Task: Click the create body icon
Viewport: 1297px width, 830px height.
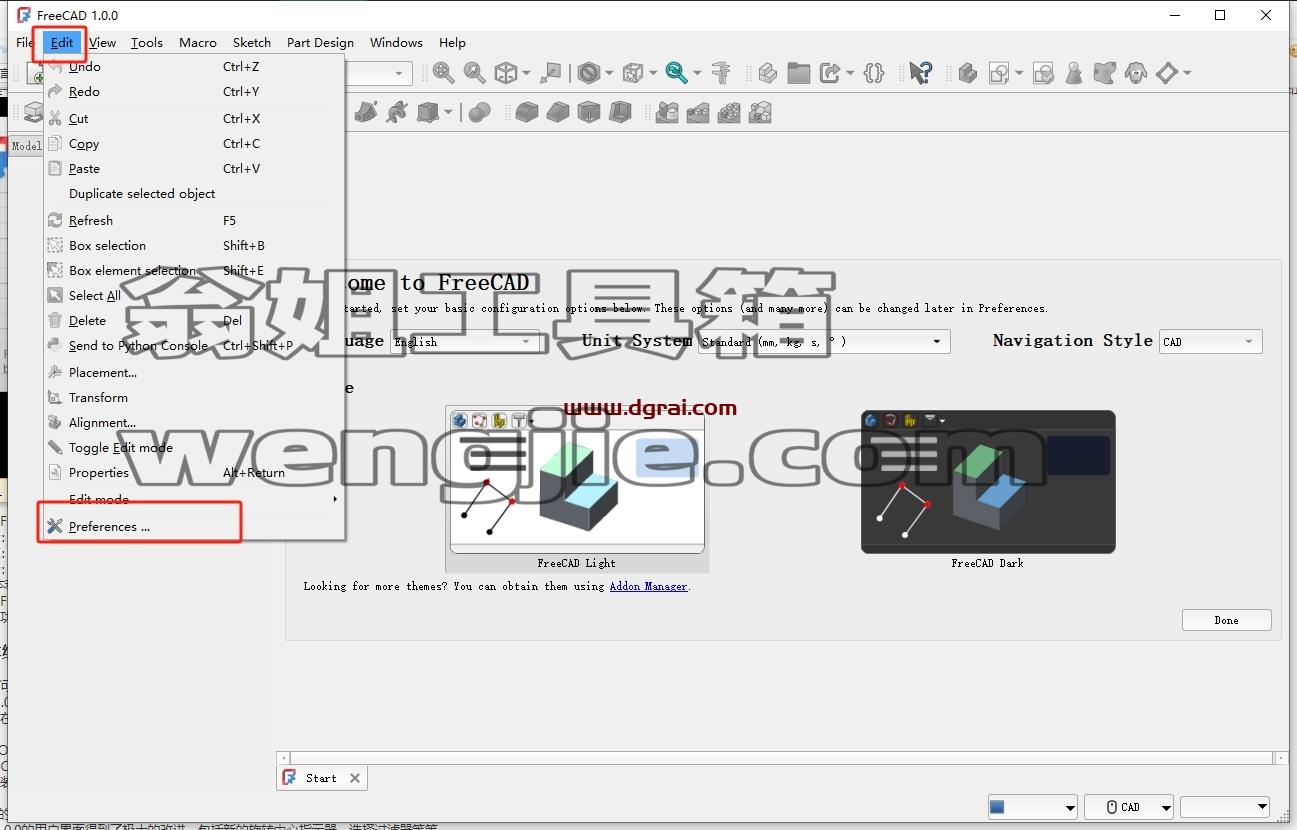Action: [x=967, y=73]
